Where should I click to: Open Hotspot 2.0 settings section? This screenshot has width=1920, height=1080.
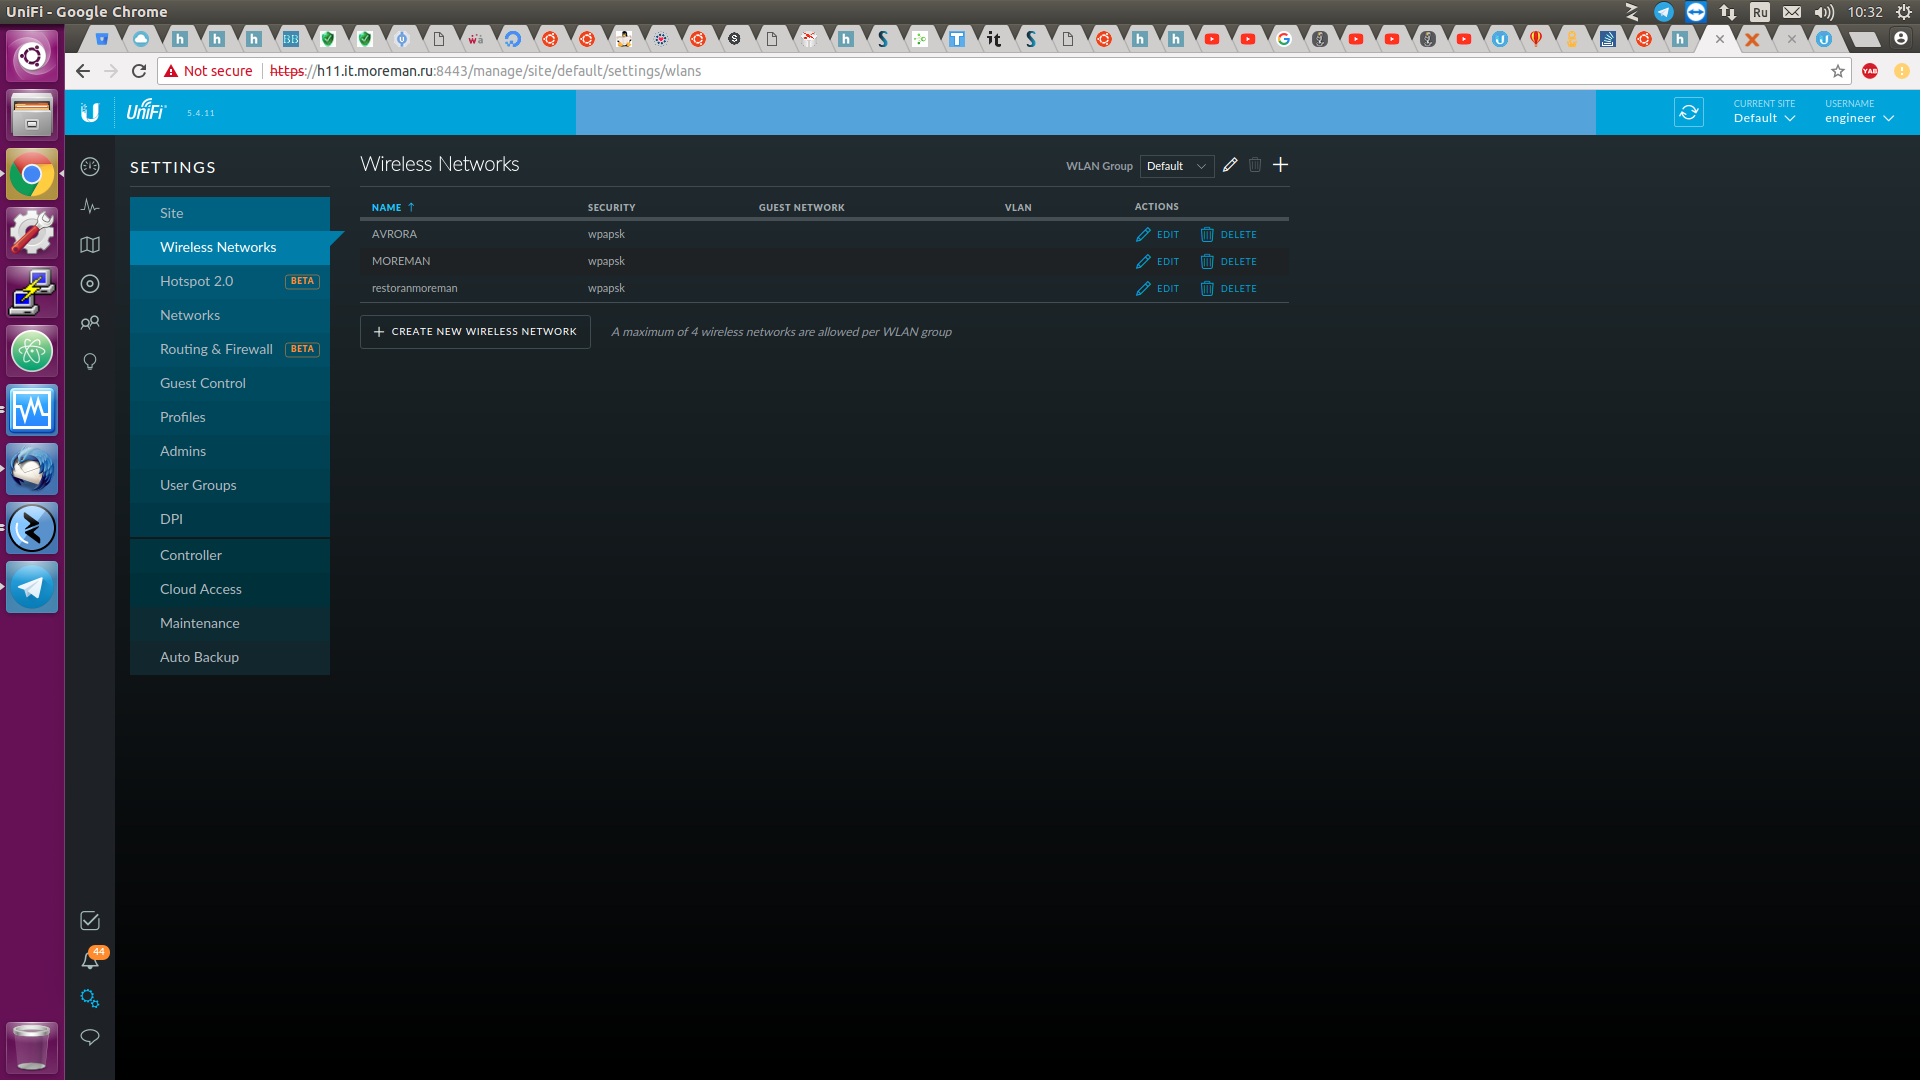pyautogui.click(x=230, y=281)
